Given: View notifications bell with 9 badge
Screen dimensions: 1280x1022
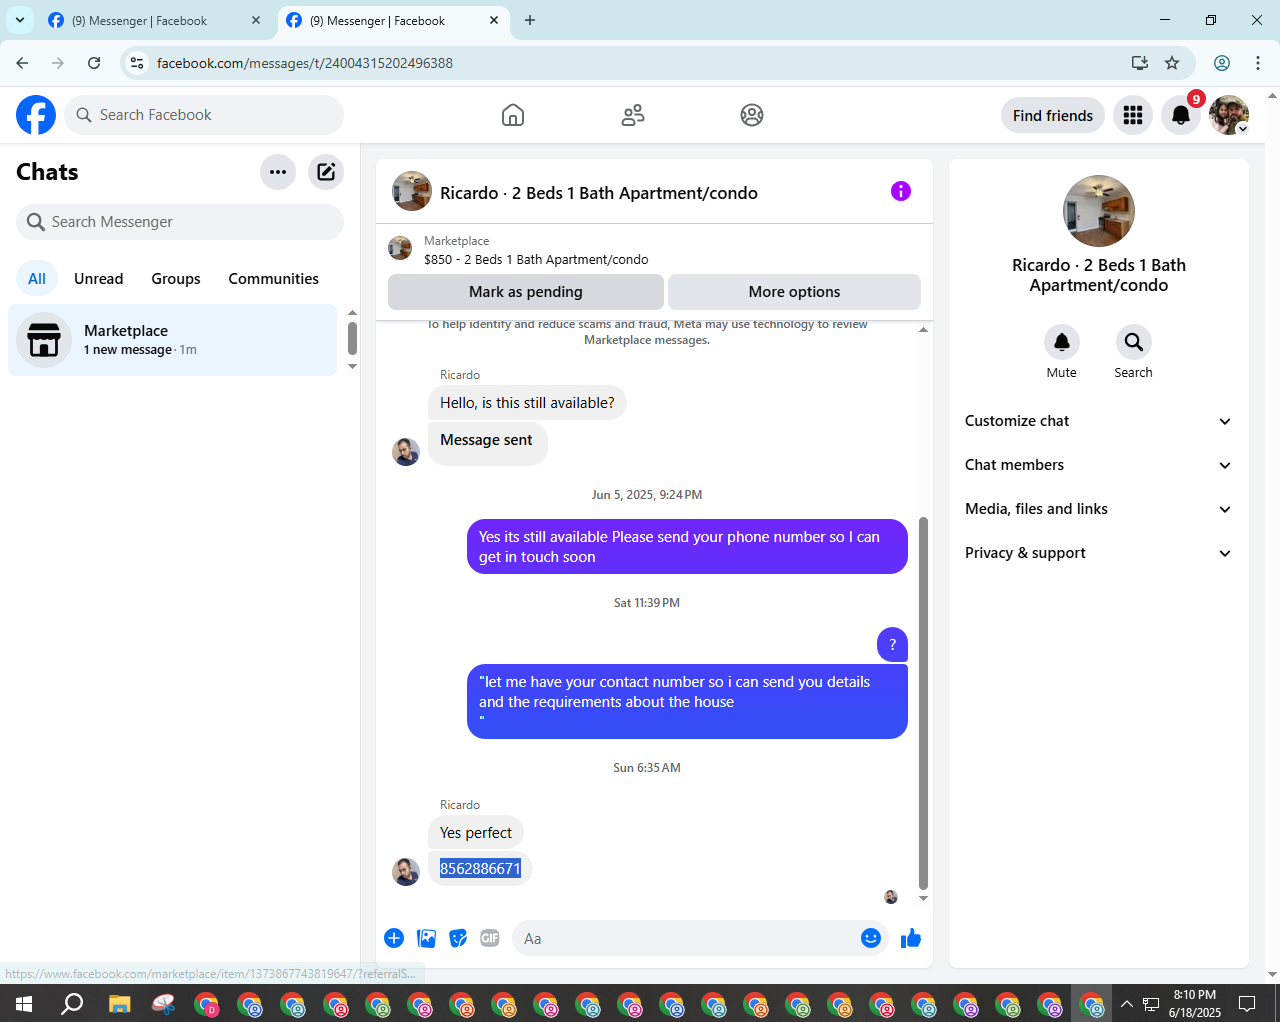Looking at the screenshot, I should pos(1181,115).
